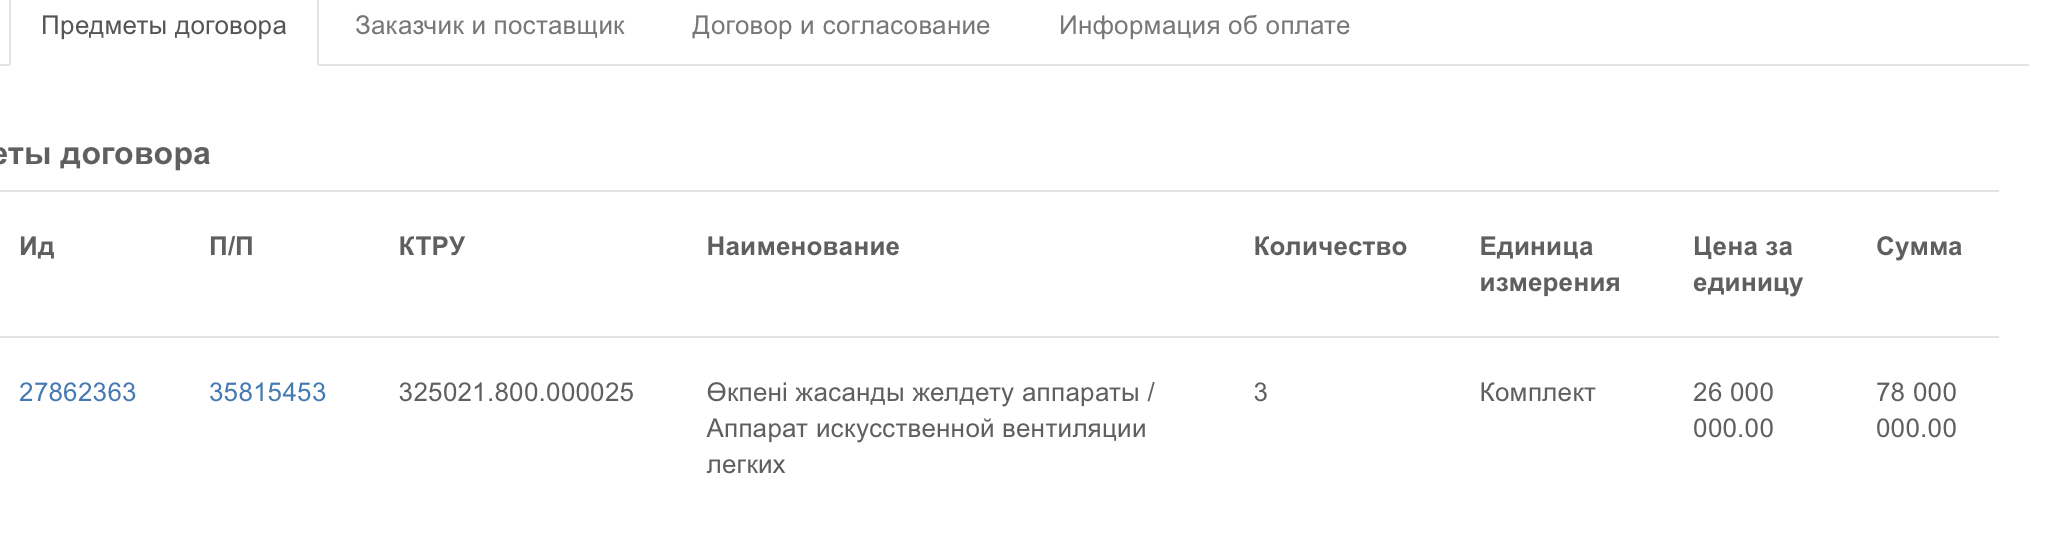
Task: Click the Комплект unit cell
Action: click(1537, 392)
